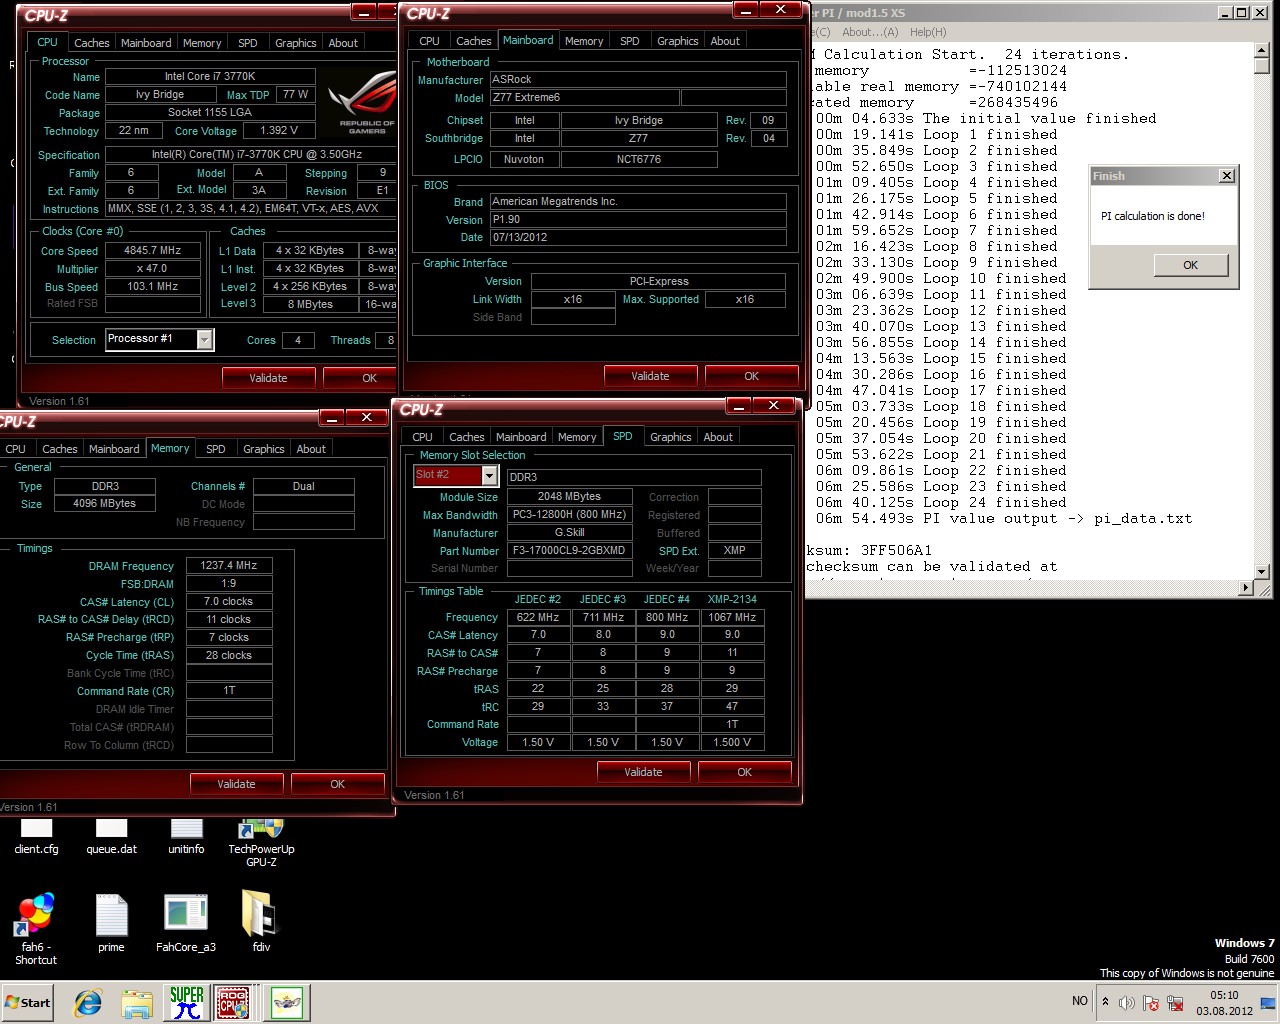1280x1024 pixels.
Task: Click Validate in CPU-Z Mainboard window
Action: [650, 376]
